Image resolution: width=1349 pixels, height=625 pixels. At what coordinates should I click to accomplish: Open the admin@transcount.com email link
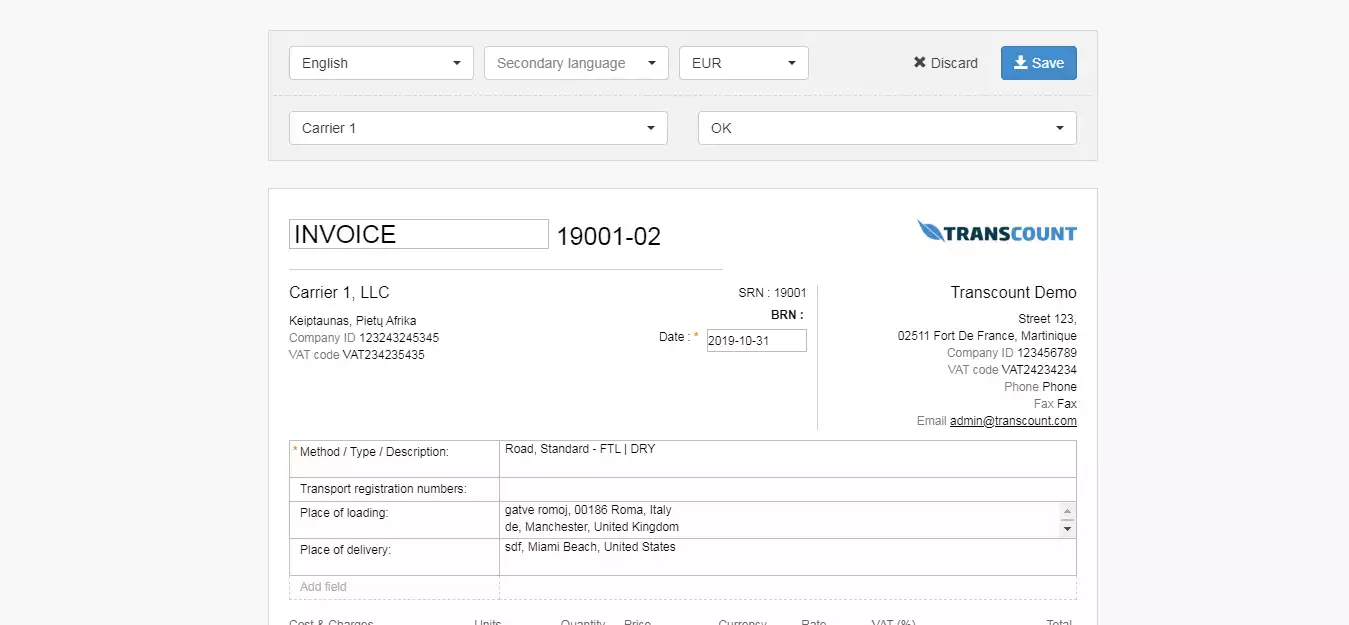[1013, 421]
